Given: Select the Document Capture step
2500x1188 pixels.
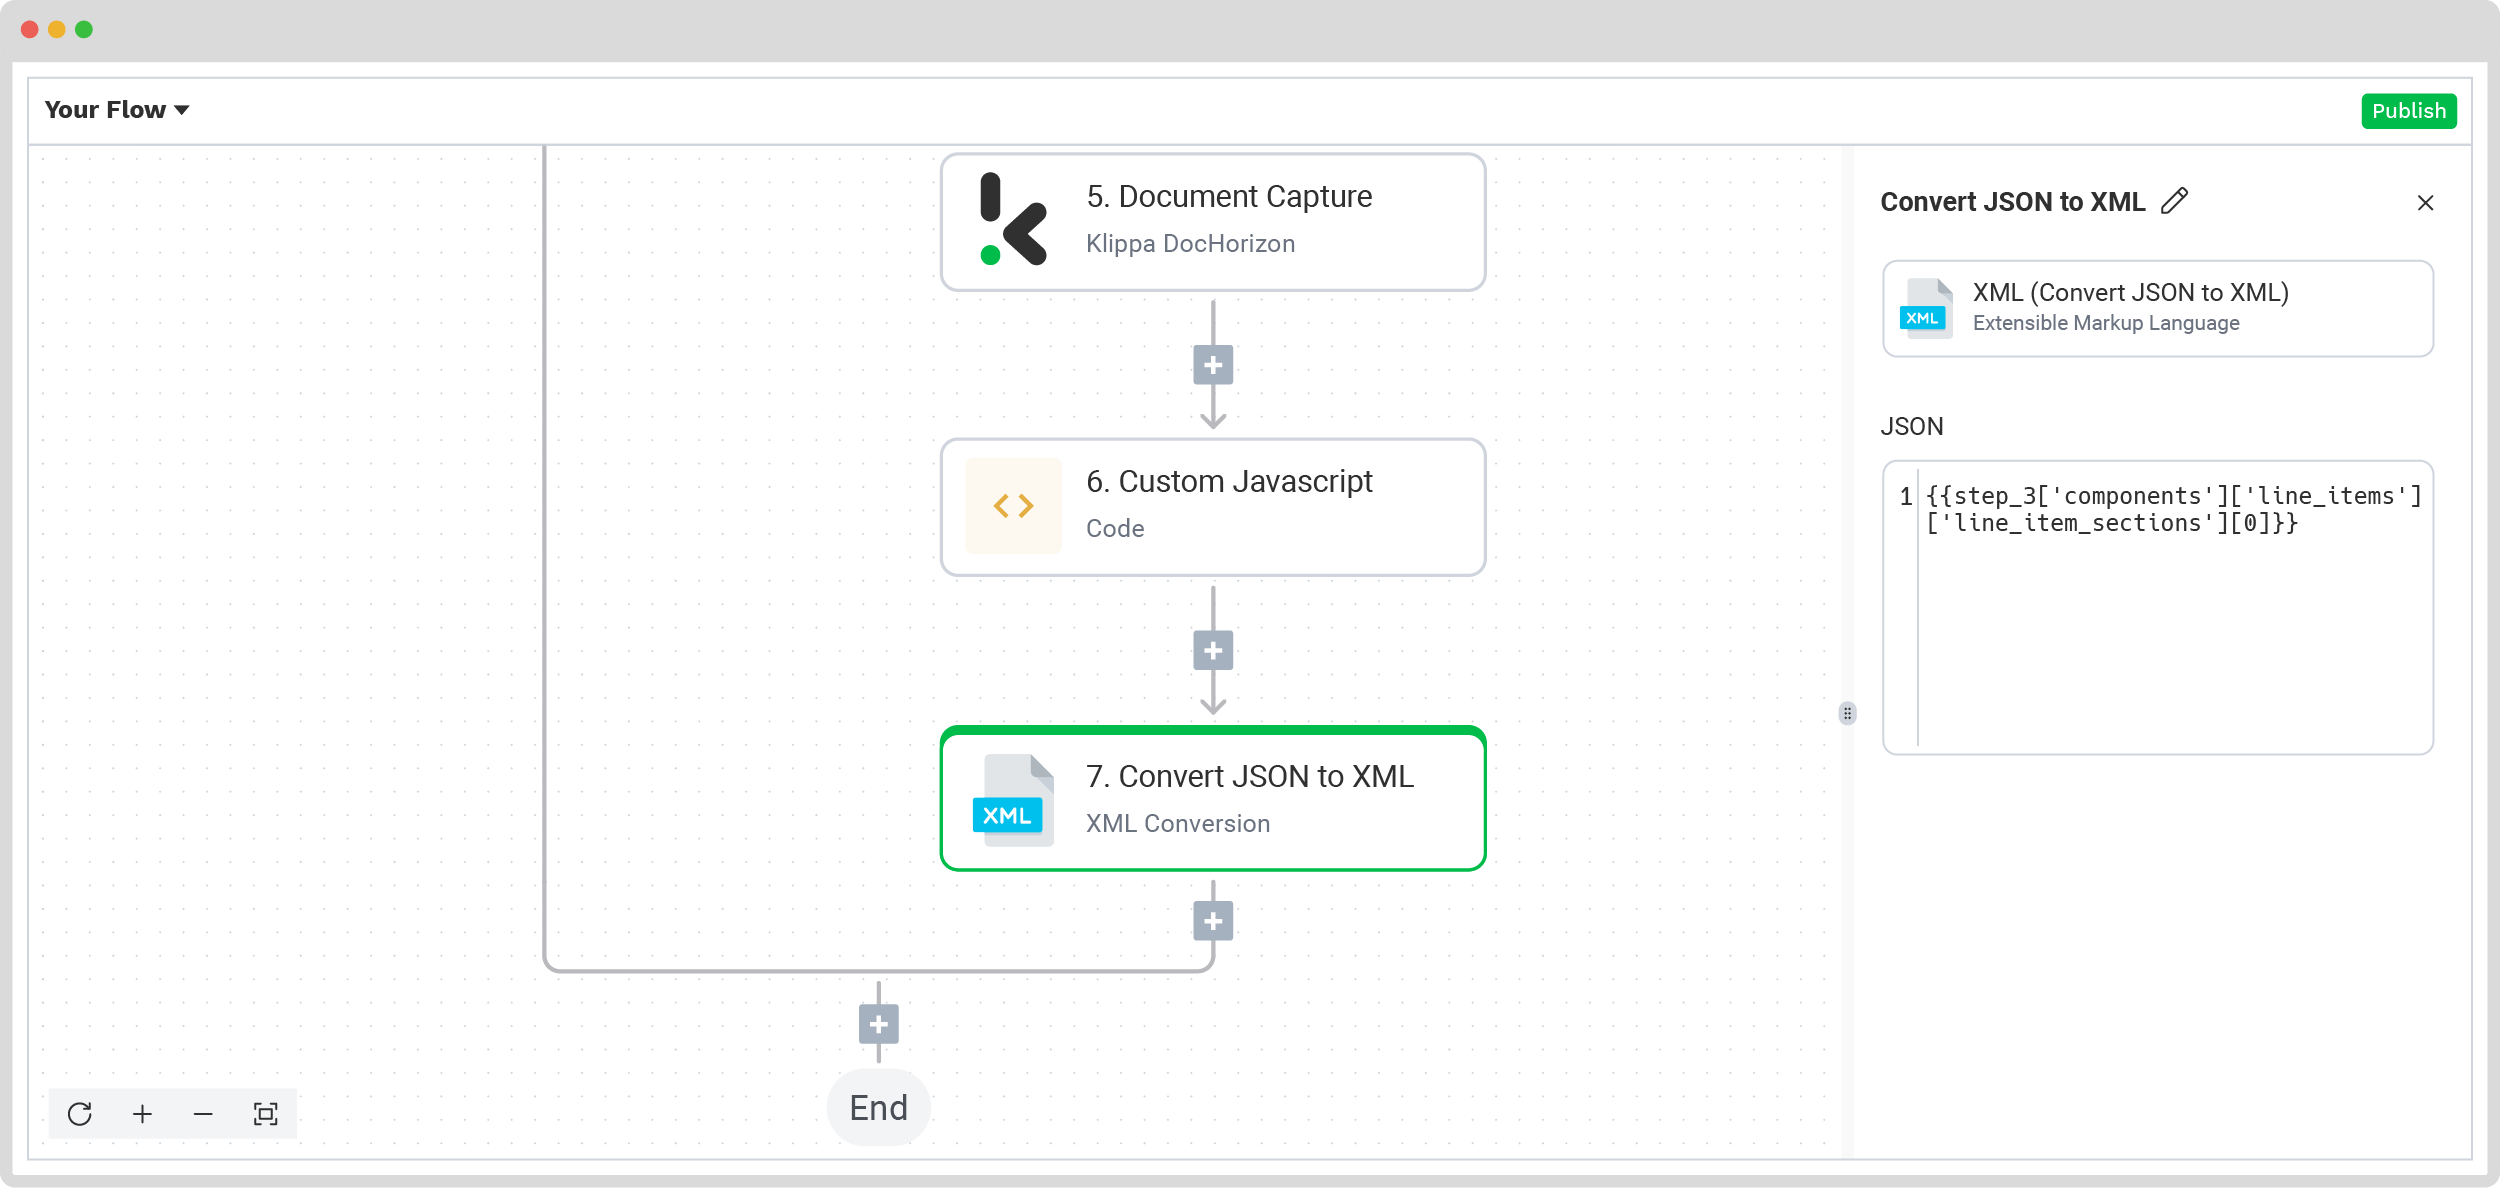Looking at the screenshot, I should click(x=1213, y=222).
